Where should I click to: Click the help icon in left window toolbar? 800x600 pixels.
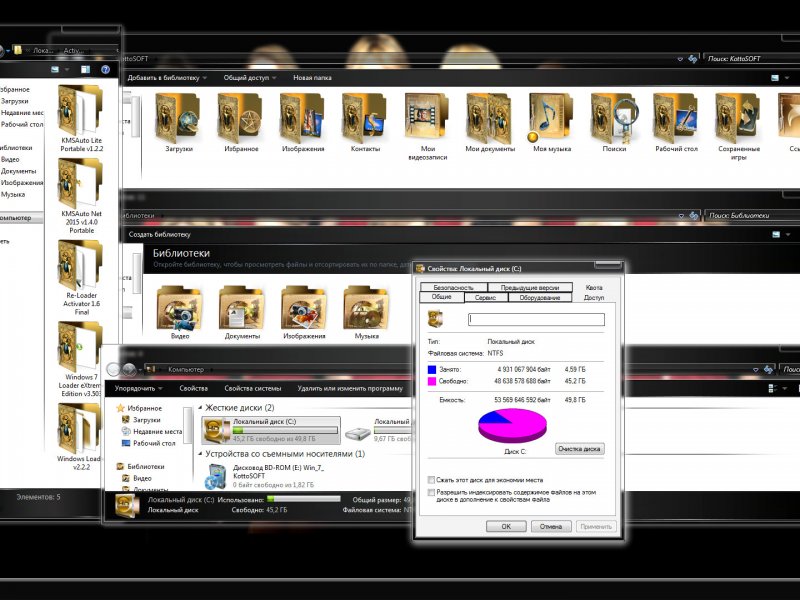pyautogui.click(x=105, y=69)
